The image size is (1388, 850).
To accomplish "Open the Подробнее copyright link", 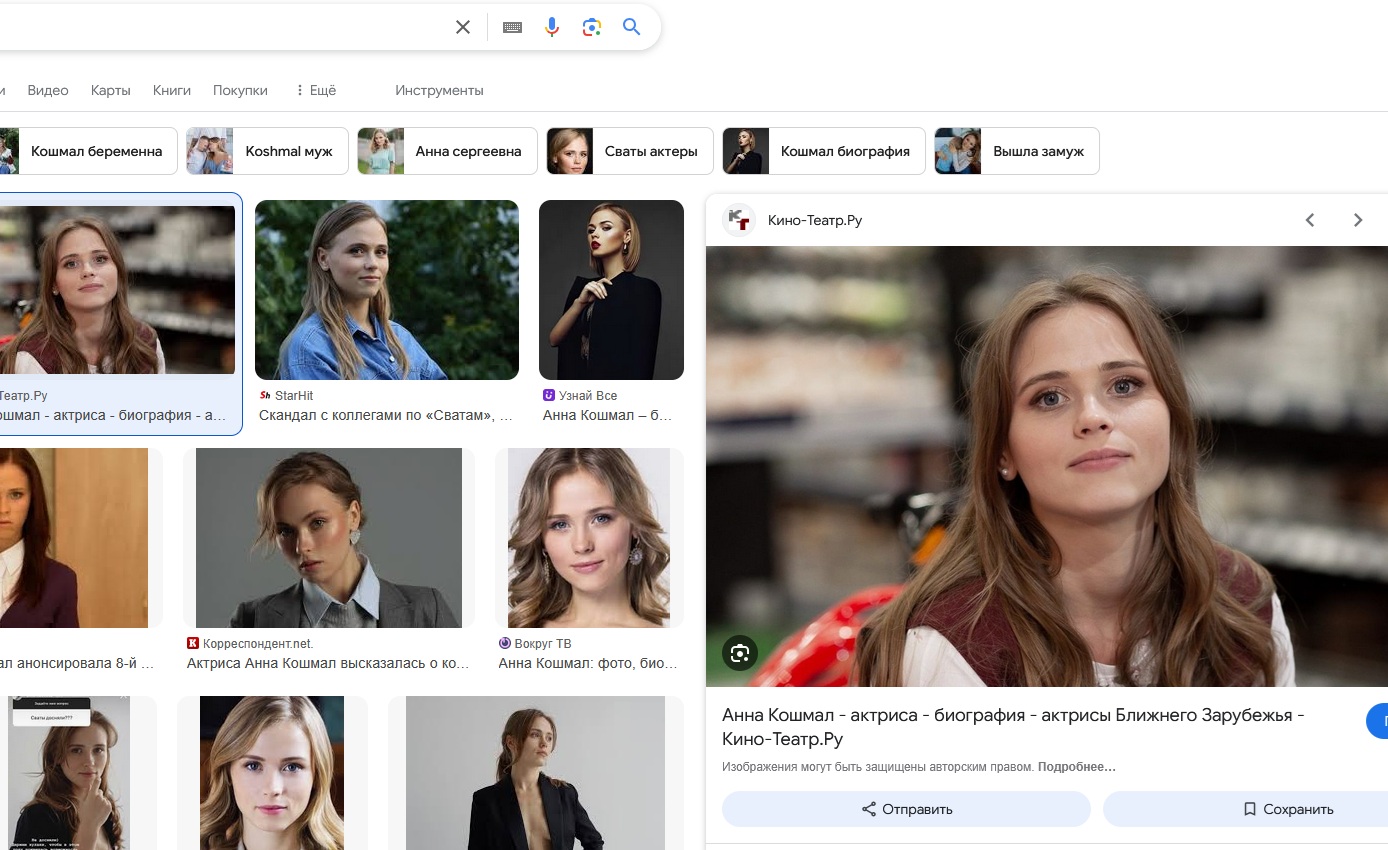I will click(1077, 767).
